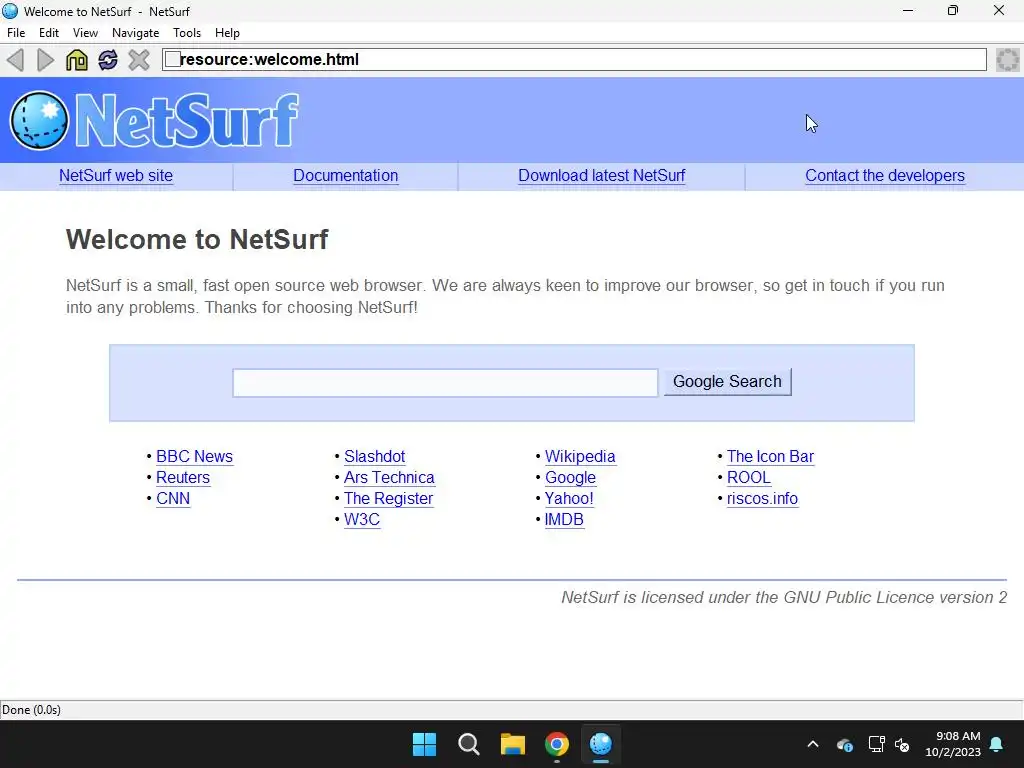The height and width of the screenshot is (768, 1024).
Task: Go to the CNN link
Action: coord(173,498)
